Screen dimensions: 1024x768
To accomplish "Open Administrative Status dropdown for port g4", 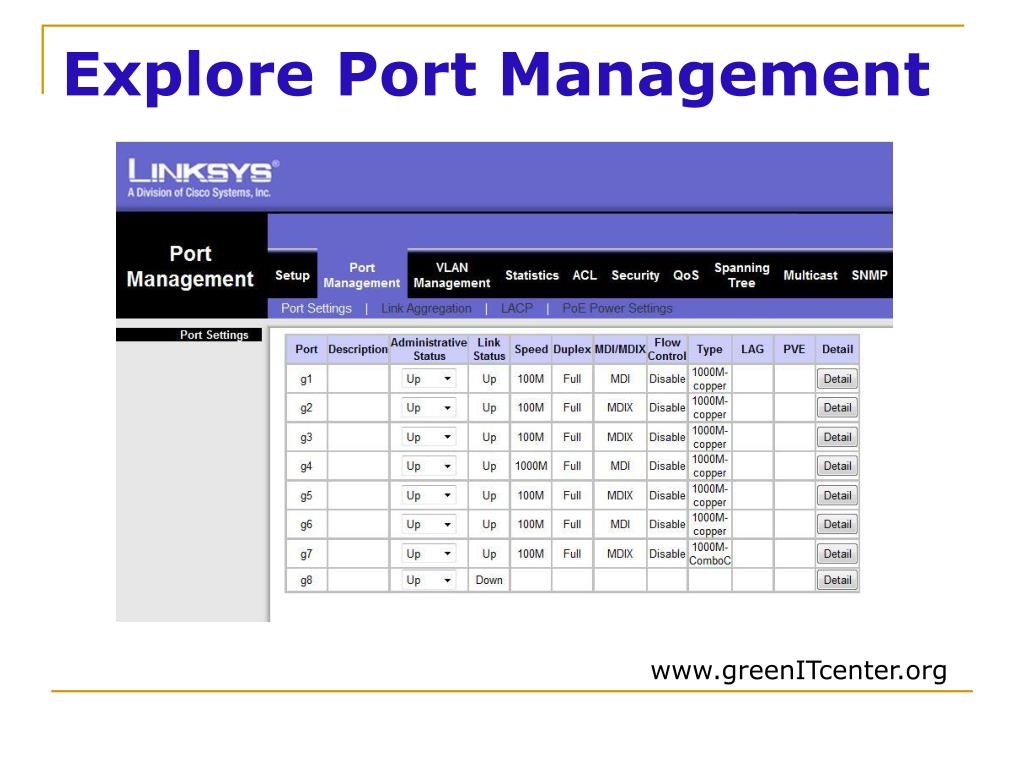I will tap(428, 466).
